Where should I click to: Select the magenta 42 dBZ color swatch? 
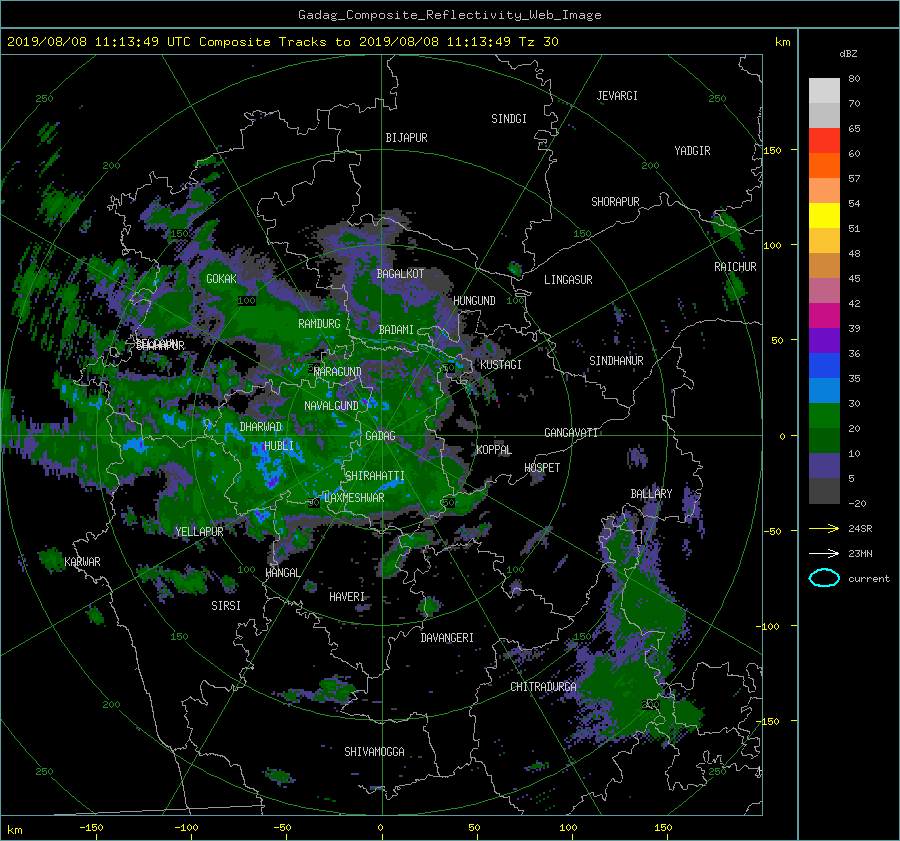pyautogui.click(x=824, y=315)
